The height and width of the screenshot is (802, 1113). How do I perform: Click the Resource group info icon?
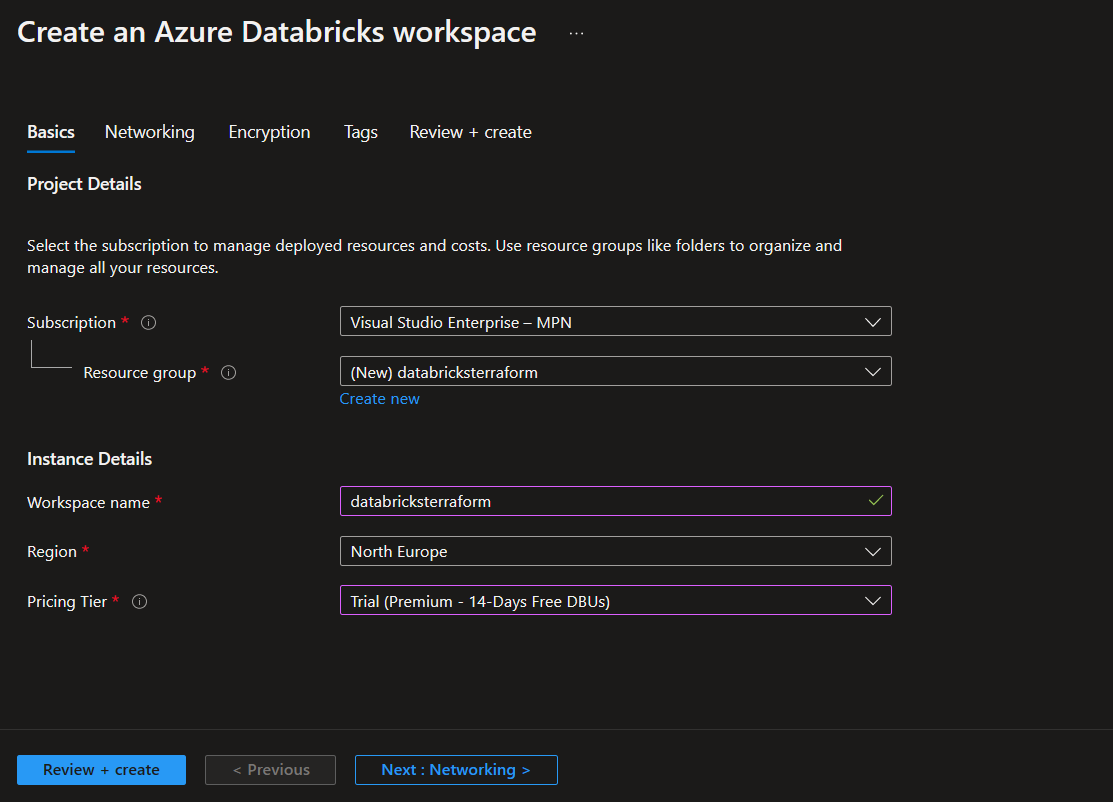pos(229,373)
